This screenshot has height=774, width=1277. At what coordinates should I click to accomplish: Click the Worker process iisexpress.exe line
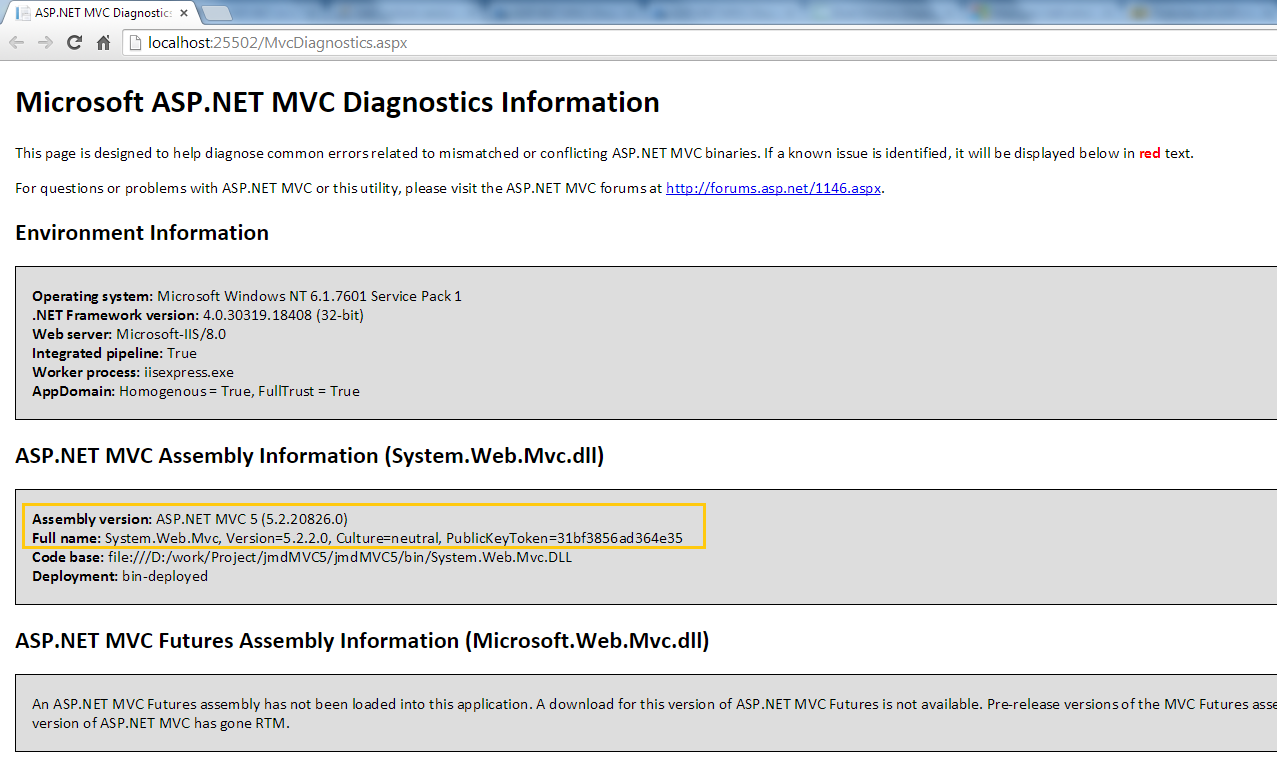tap(133, 372)
